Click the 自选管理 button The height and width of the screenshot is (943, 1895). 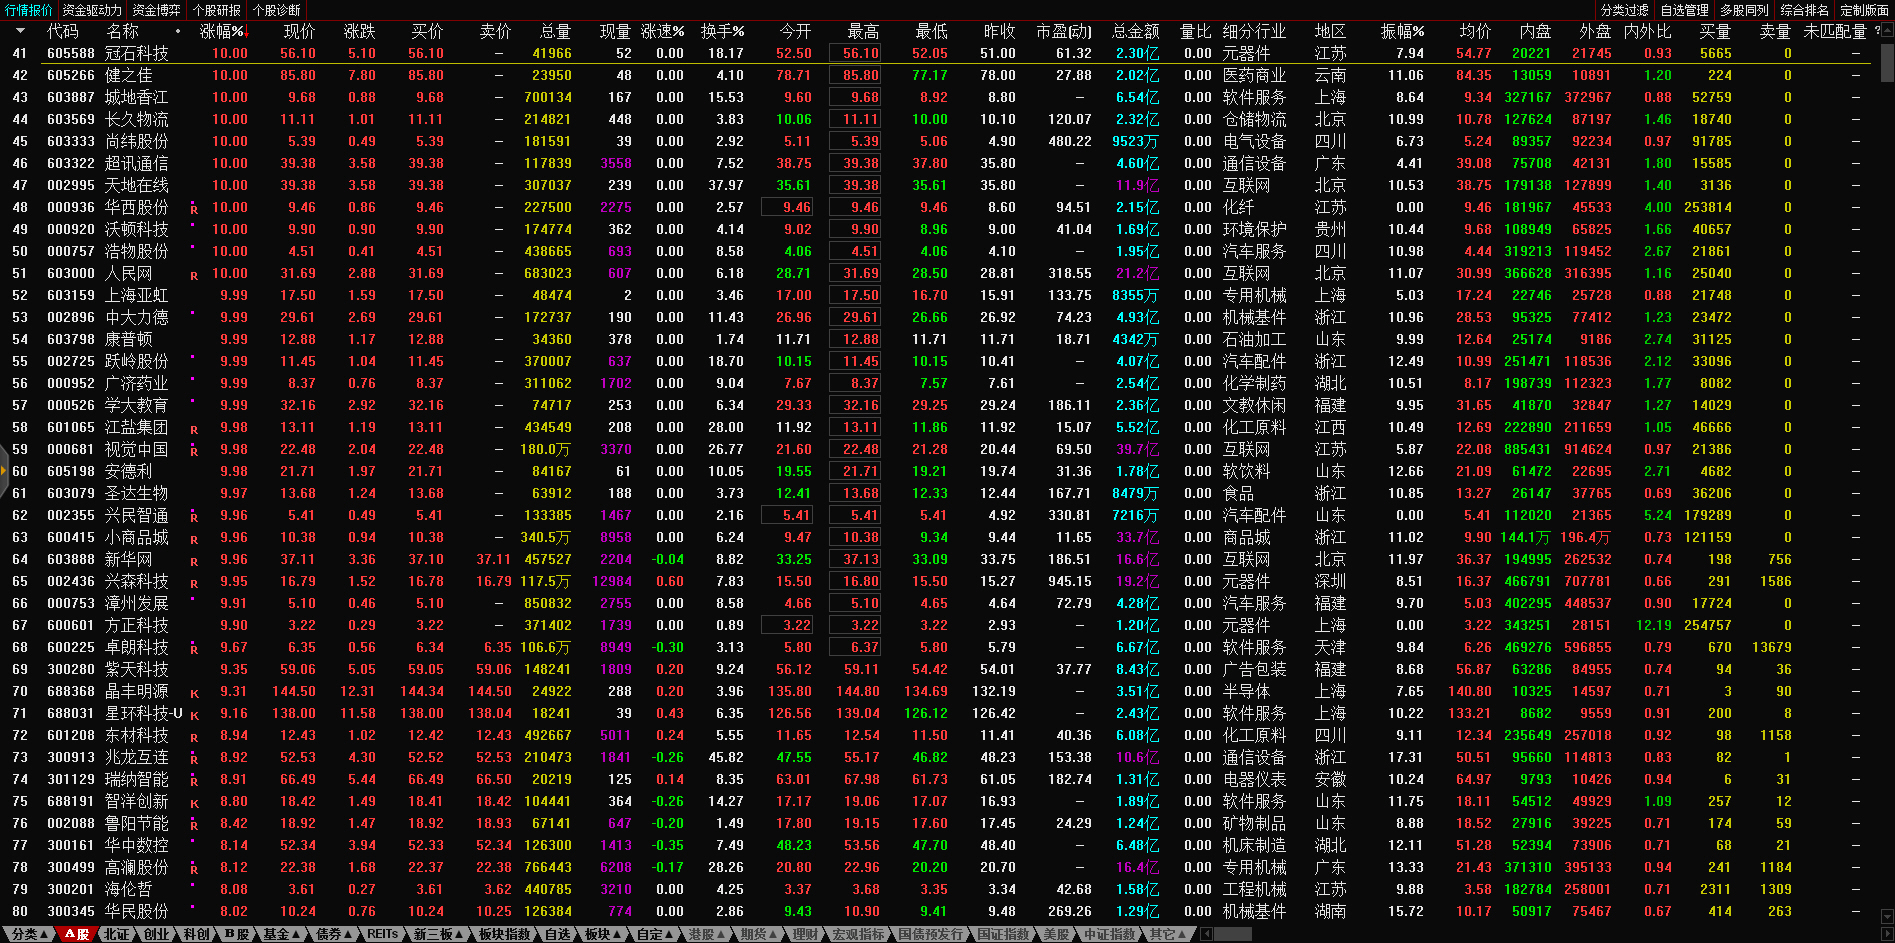1684,10
